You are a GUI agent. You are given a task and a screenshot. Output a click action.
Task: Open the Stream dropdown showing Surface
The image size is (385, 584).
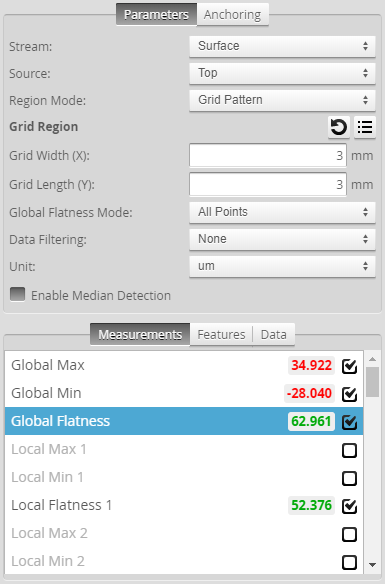click(x=282, y=46)
